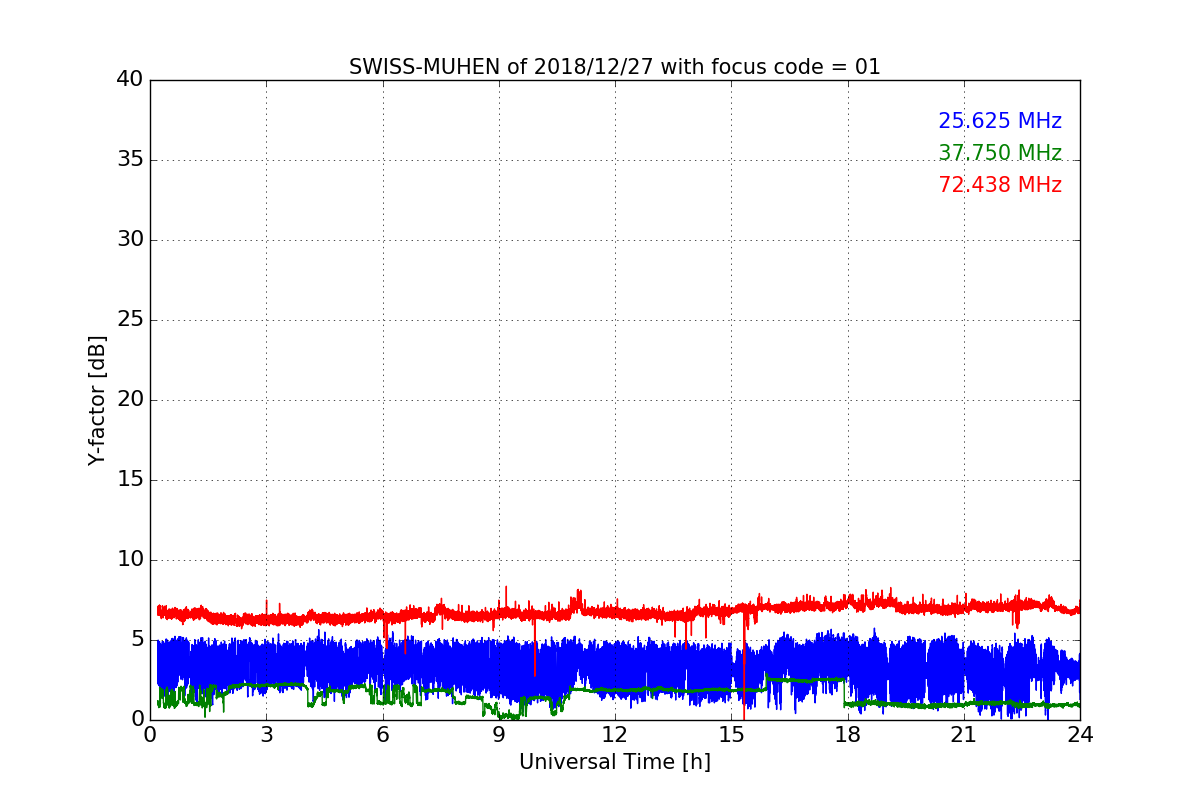Select the 37.750 MHz legend label

coord(1000,153)
